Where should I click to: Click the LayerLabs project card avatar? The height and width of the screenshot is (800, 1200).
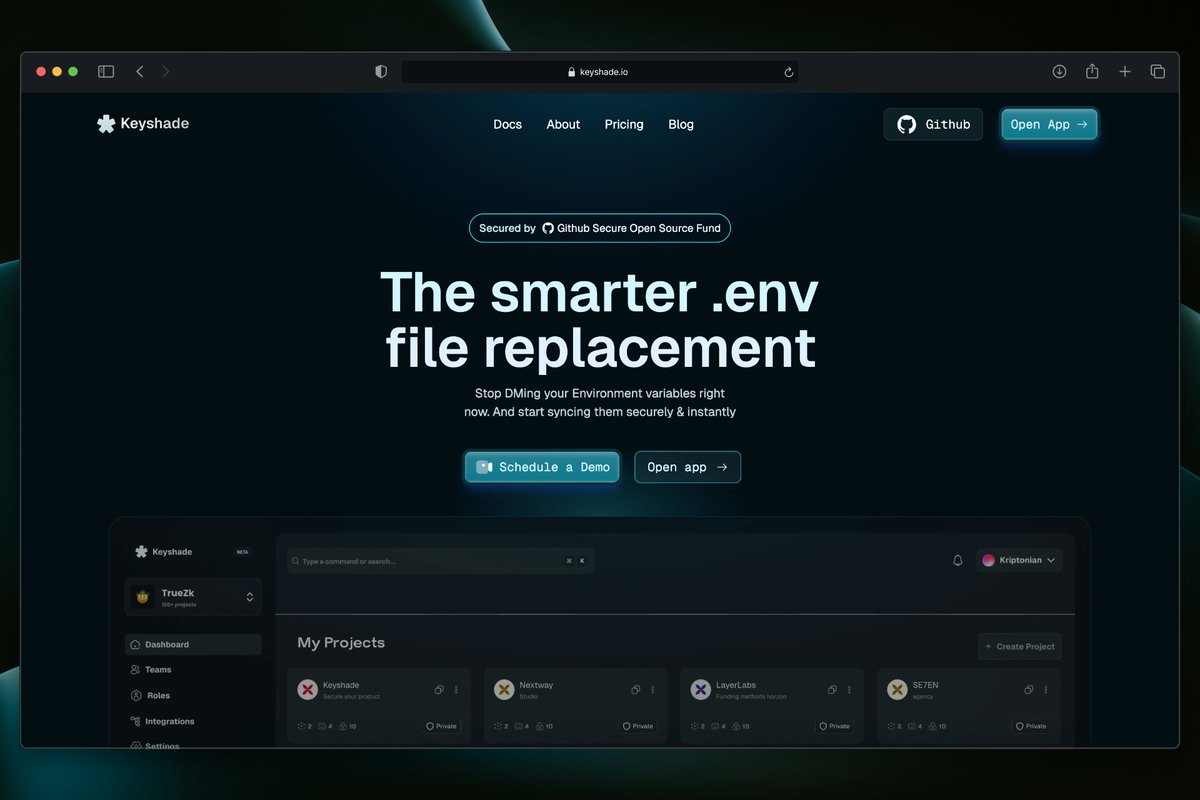point(701,690)
